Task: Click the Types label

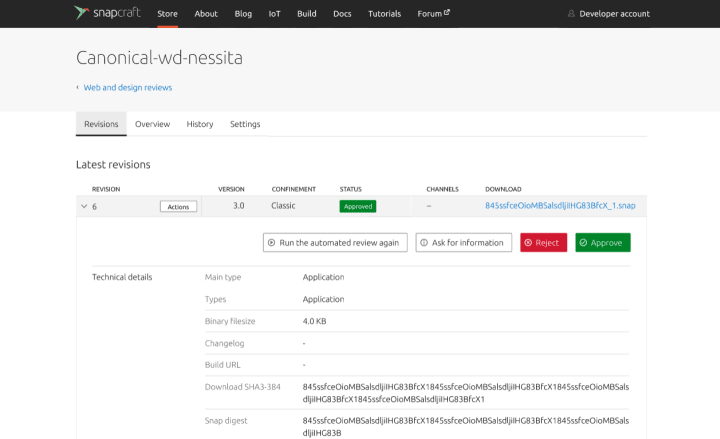Action: pos(215,299)
